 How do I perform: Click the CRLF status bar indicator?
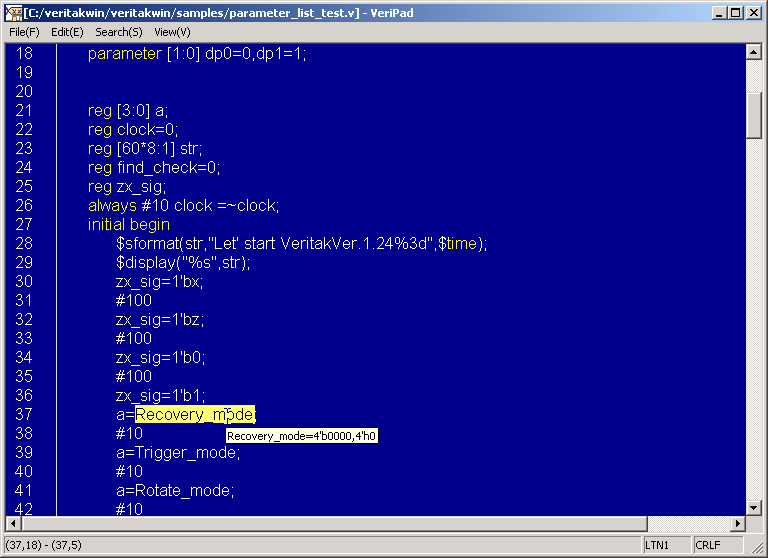(710, 545)
